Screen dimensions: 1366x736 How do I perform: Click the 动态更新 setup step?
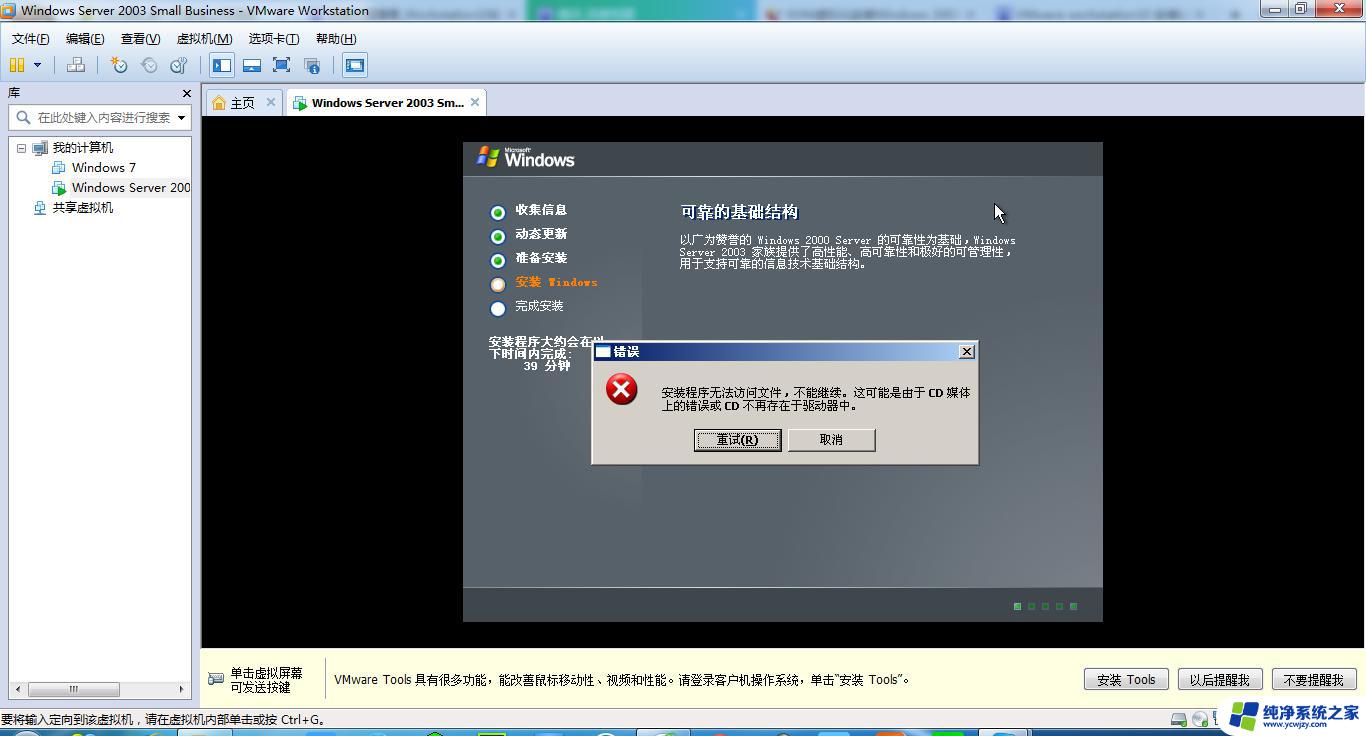click(x=541, y=234)
